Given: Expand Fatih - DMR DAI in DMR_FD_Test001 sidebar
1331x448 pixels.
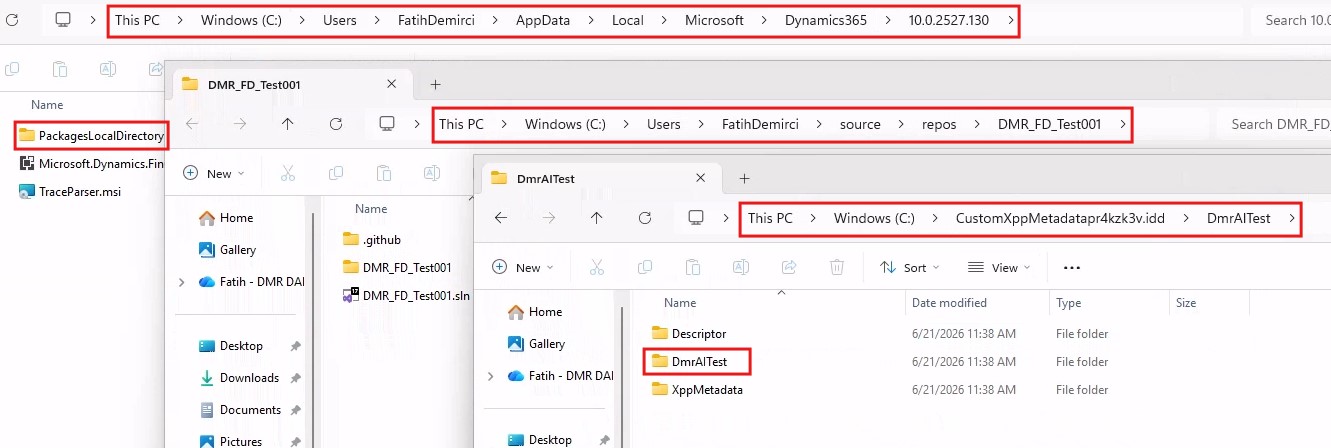Looking at the screenshot, I should [181, 282].
